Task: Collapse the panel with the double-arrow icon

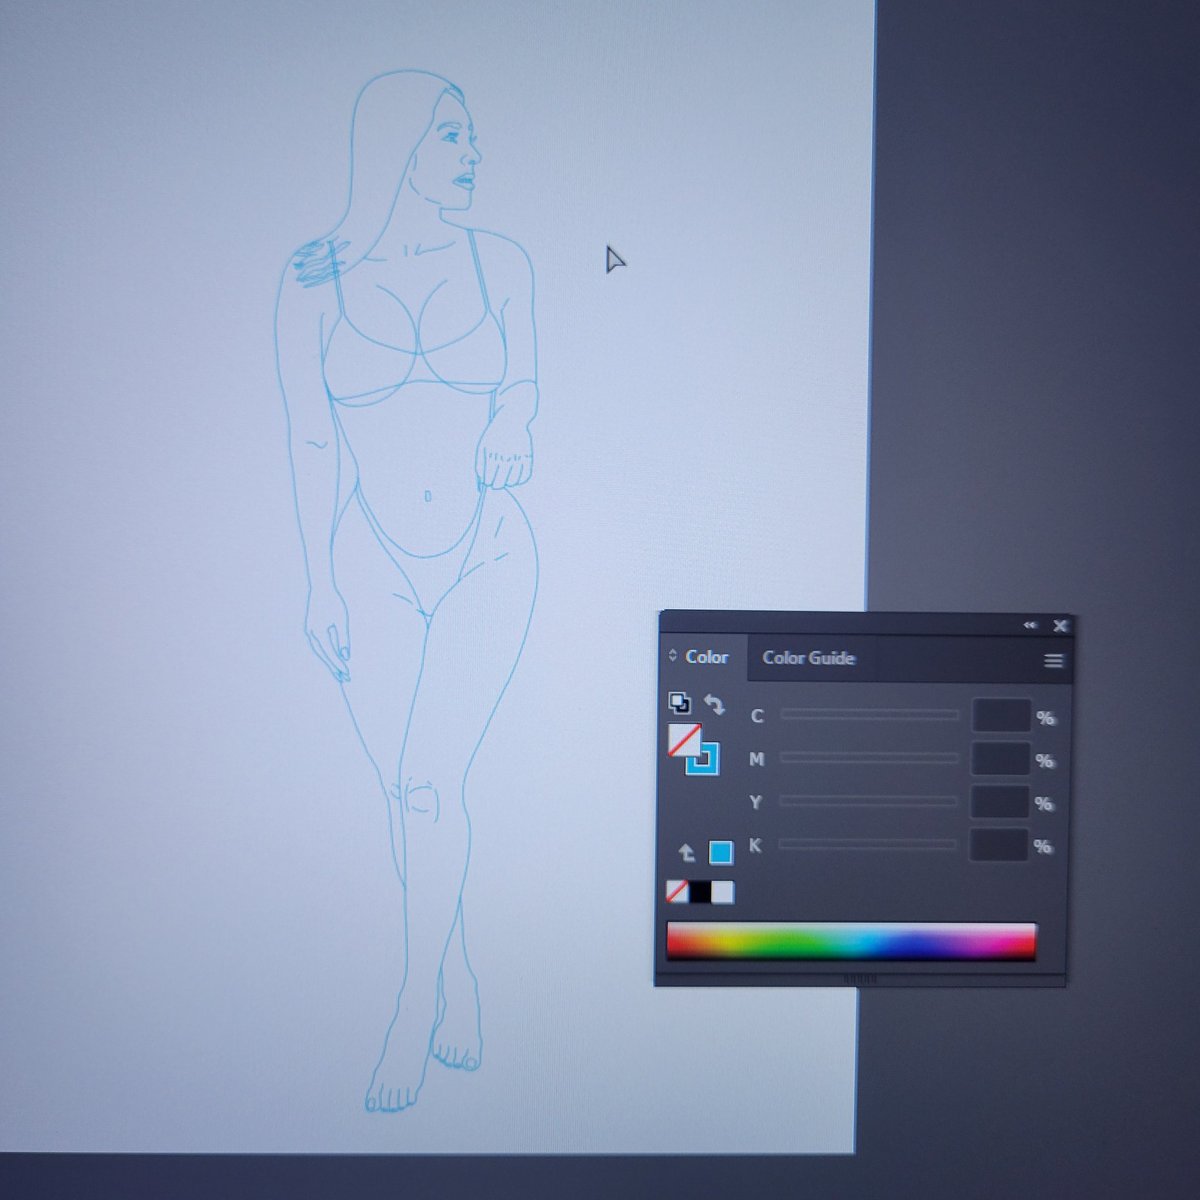Action: click(x=1030, y=626)
